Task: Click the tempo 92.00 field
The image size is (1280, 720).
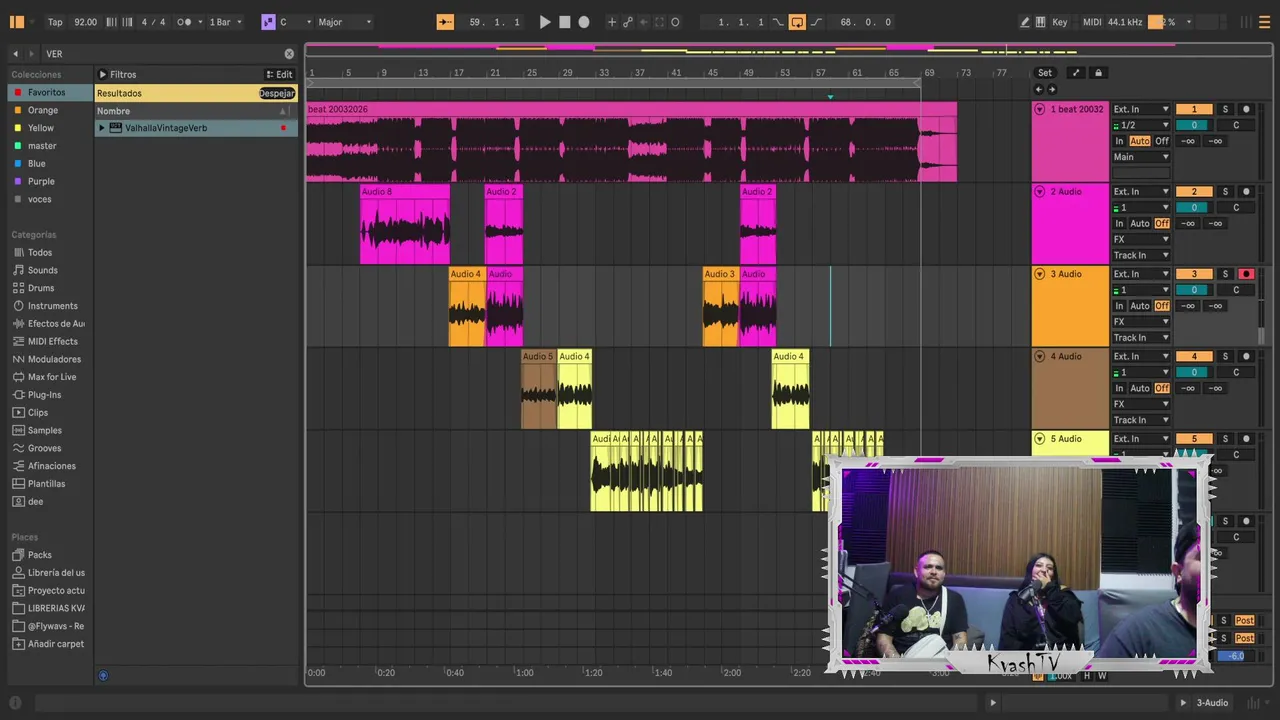Action: [86, 22]
